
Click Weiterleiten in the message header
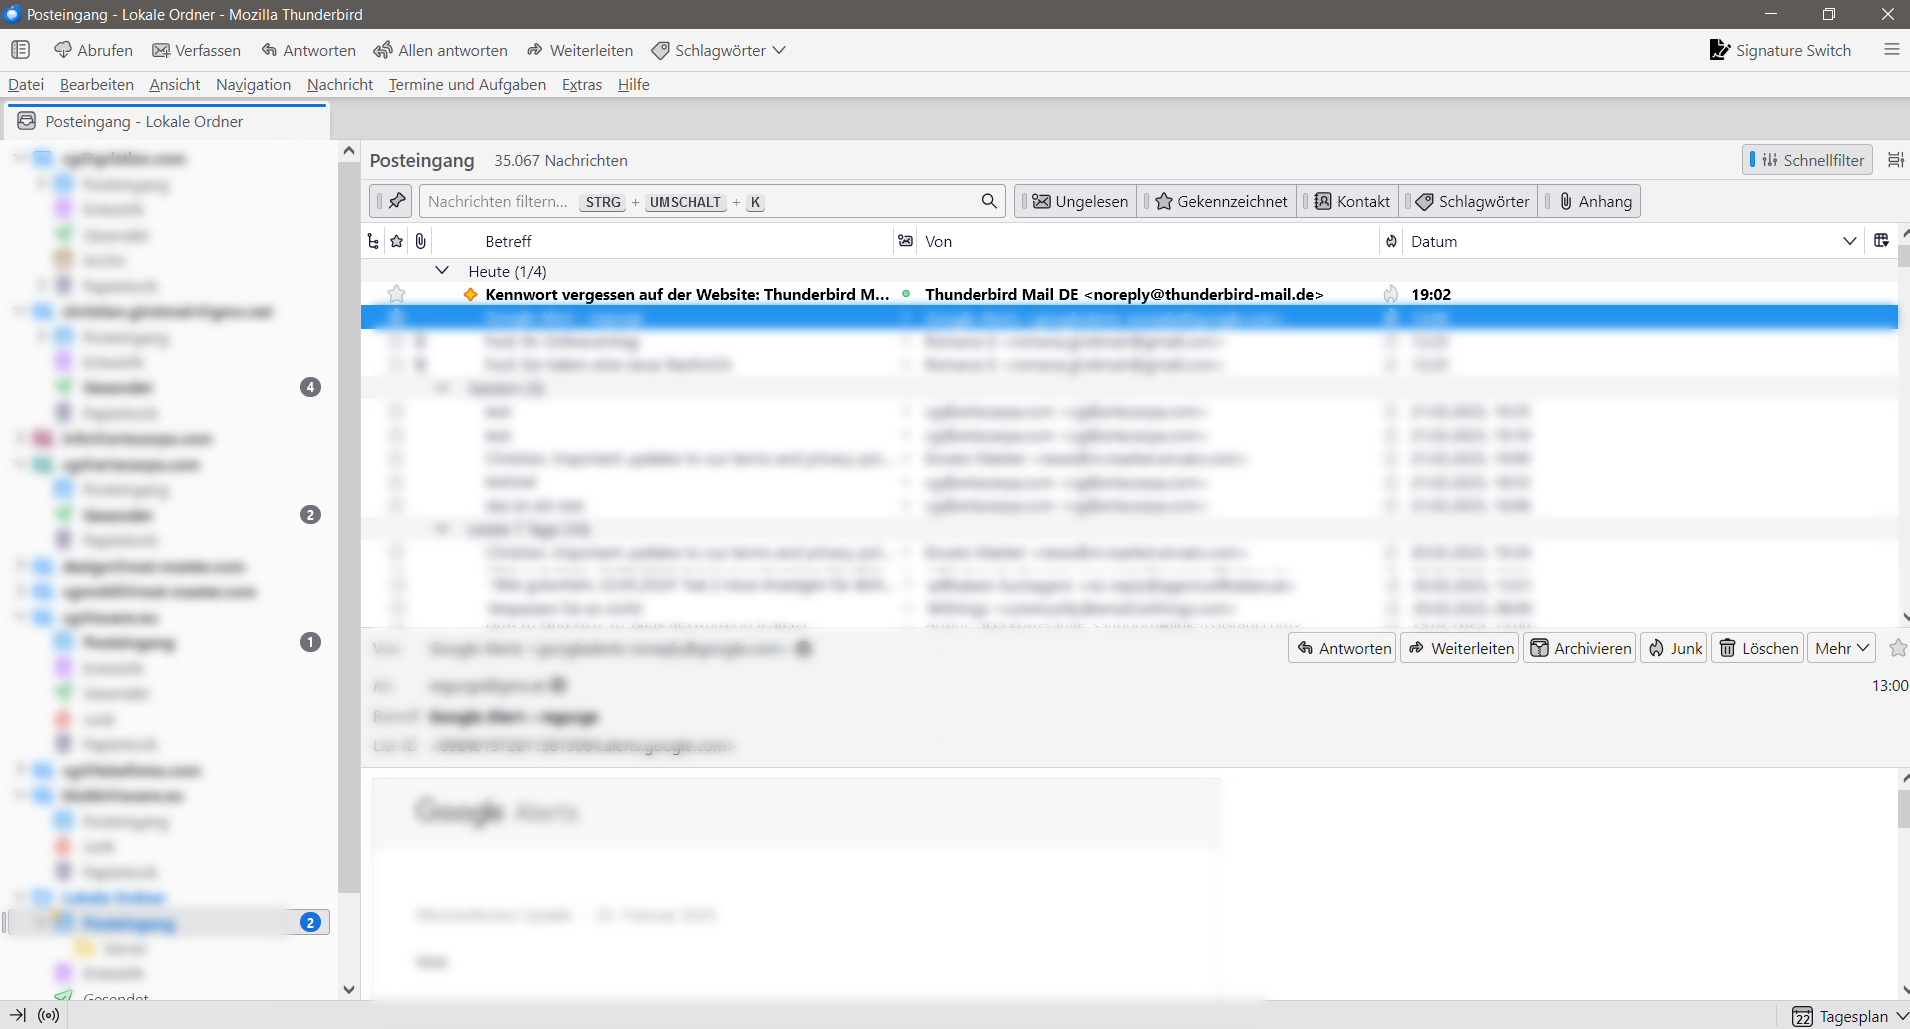click(1460, 648)
